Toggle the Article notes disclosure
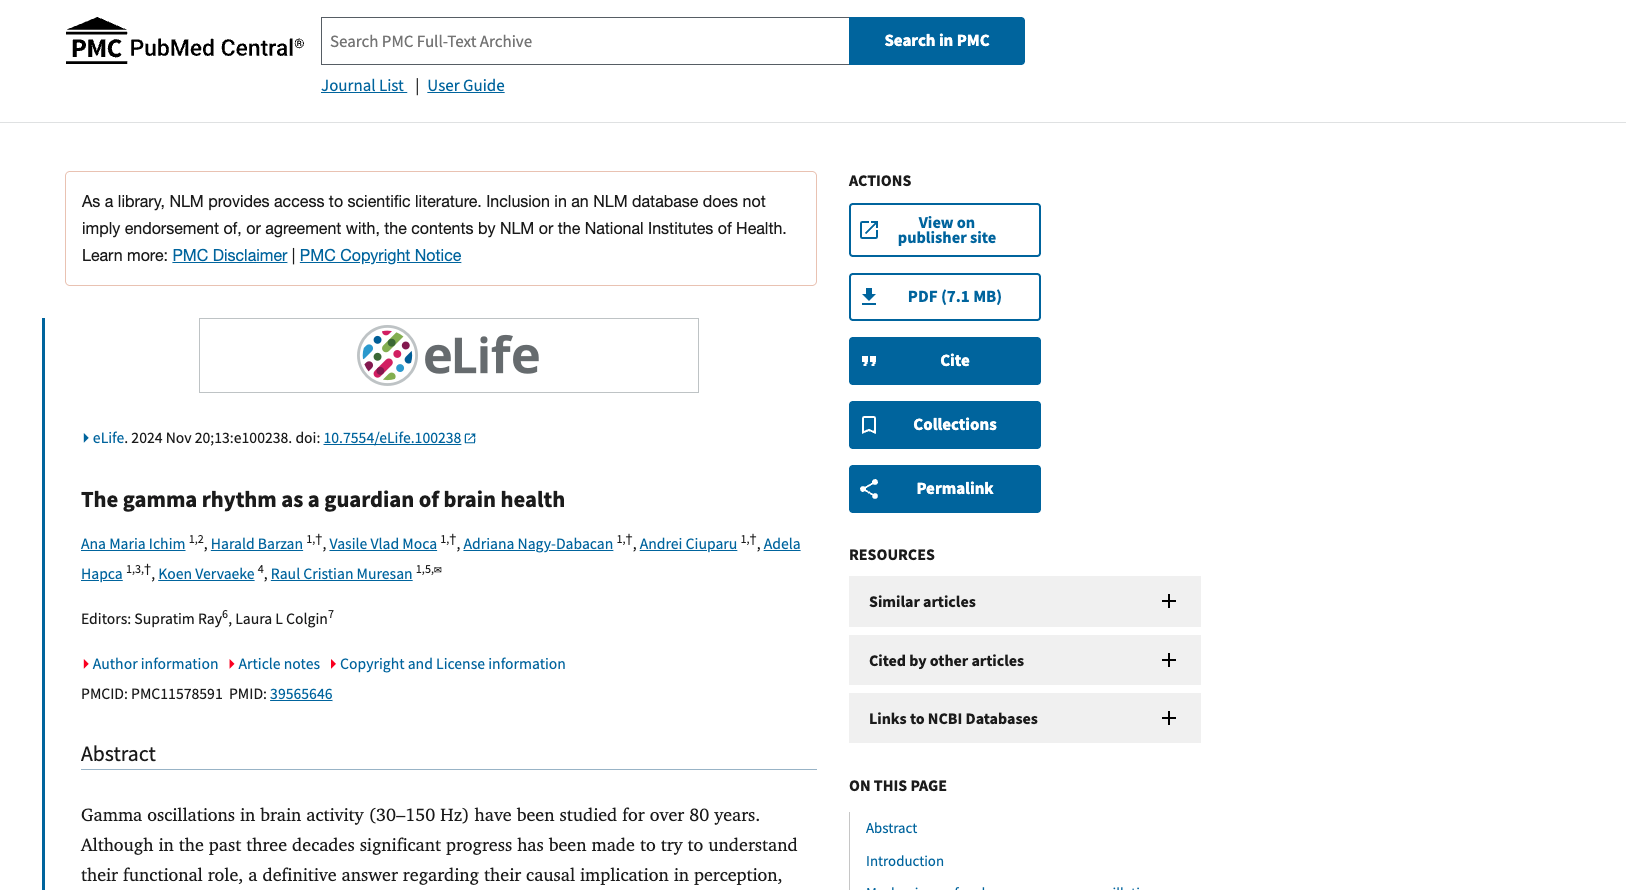This screenshot has height=890, width=1626. (x=274, y=664)
